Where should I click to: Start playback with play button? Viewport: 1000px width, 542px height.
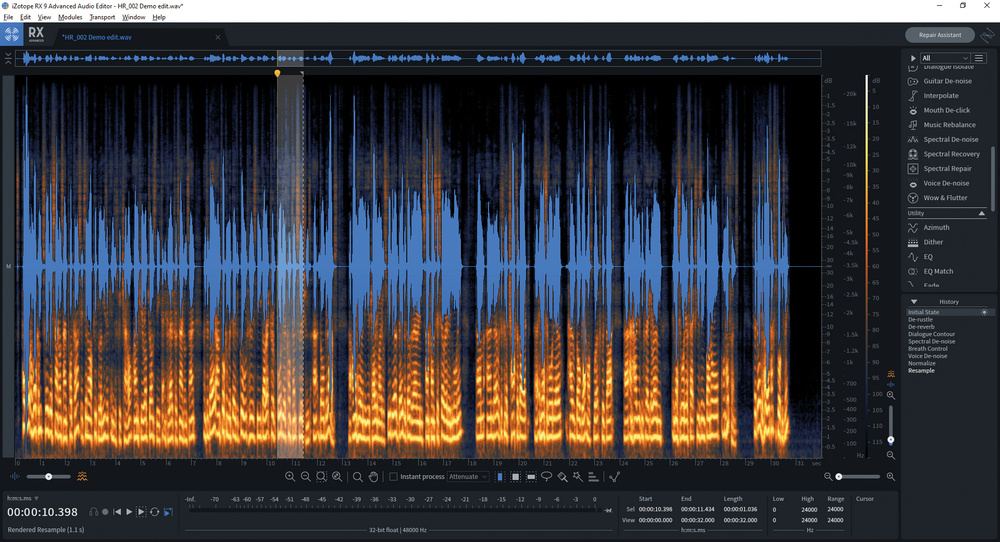129,512
